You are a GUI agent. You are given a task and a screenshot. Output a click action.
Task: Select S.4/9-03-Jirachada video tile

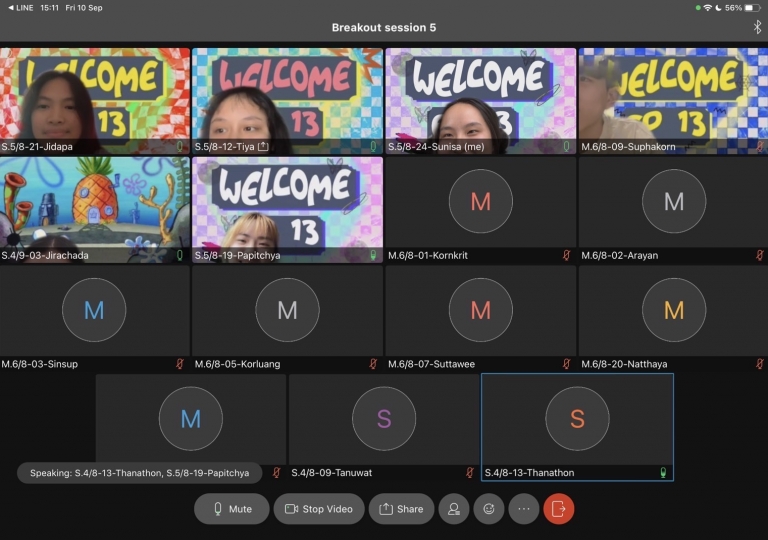[95, 210]
